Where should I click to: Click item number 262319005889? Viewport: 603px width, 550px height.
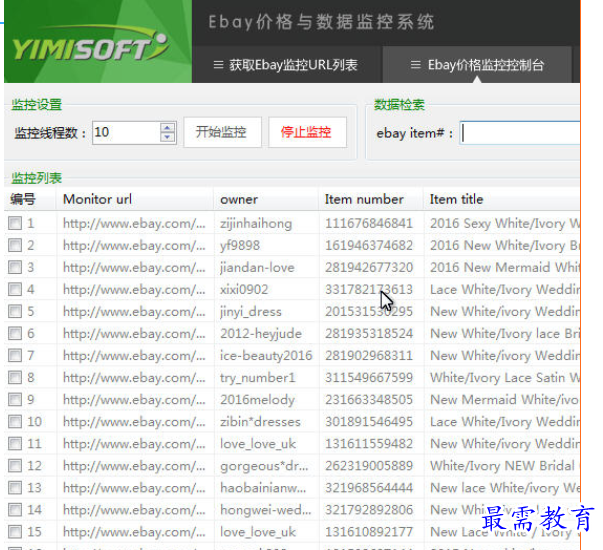[x=369, y=466]
